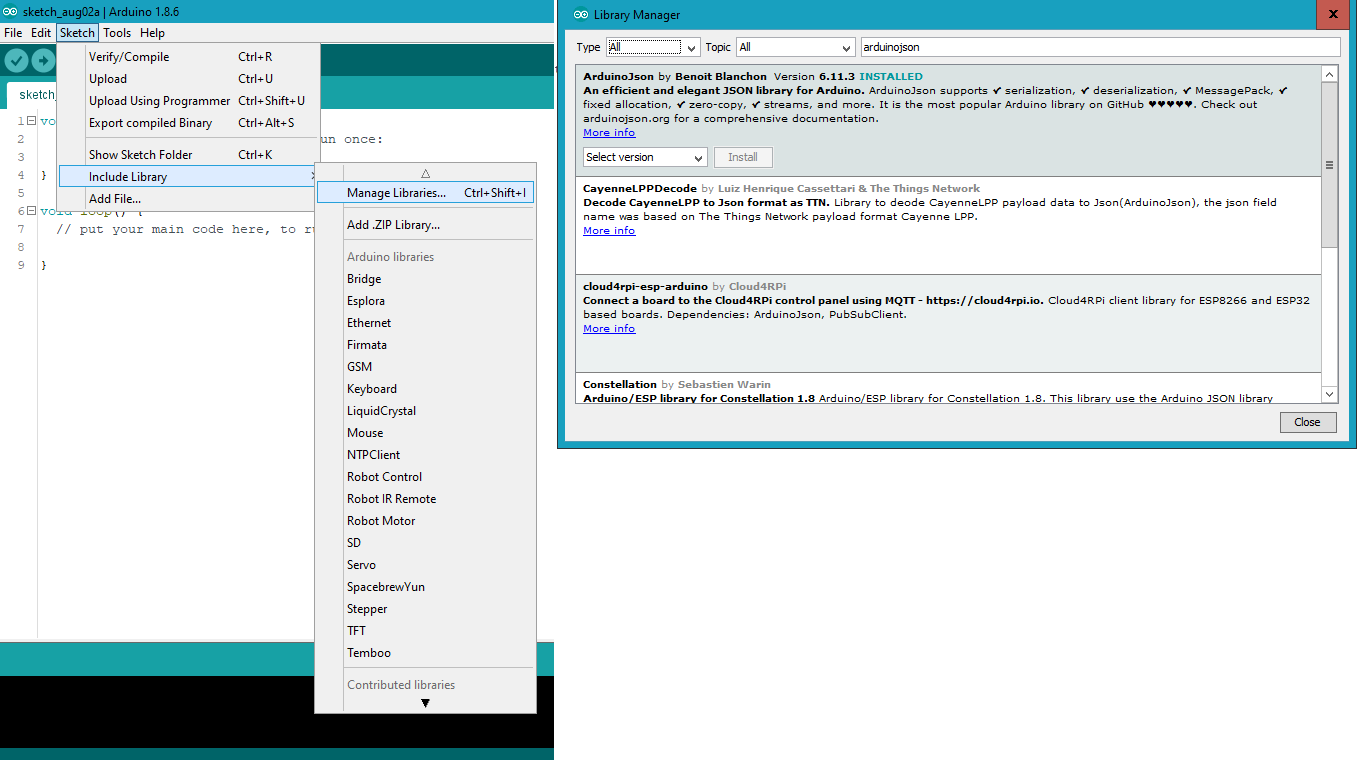Include the SD library

[x=425, y=543]
